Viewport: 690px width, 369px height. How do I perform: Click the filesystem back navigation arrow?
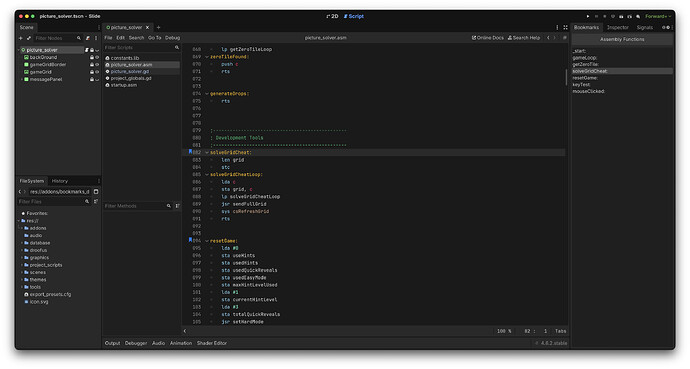point(20,192)
